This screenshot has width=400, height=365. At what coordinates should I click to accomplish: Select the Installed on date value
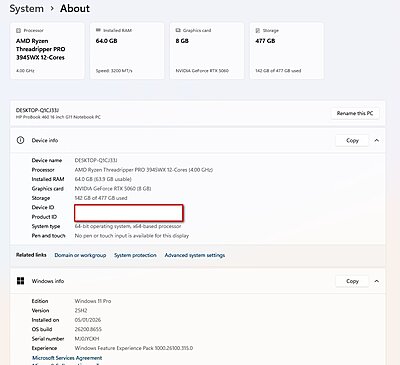(x=88, y=320)
